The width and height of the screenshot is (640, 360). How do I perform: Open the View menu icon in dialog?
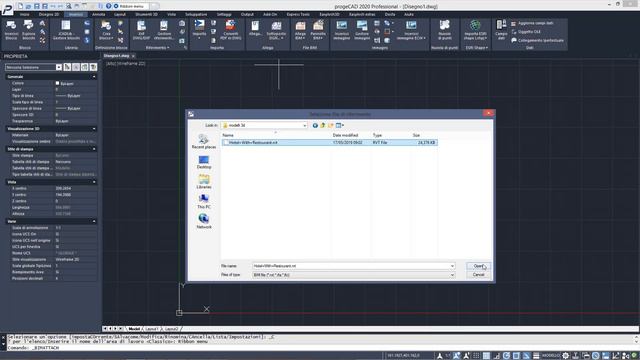click(x=339, y=125)
